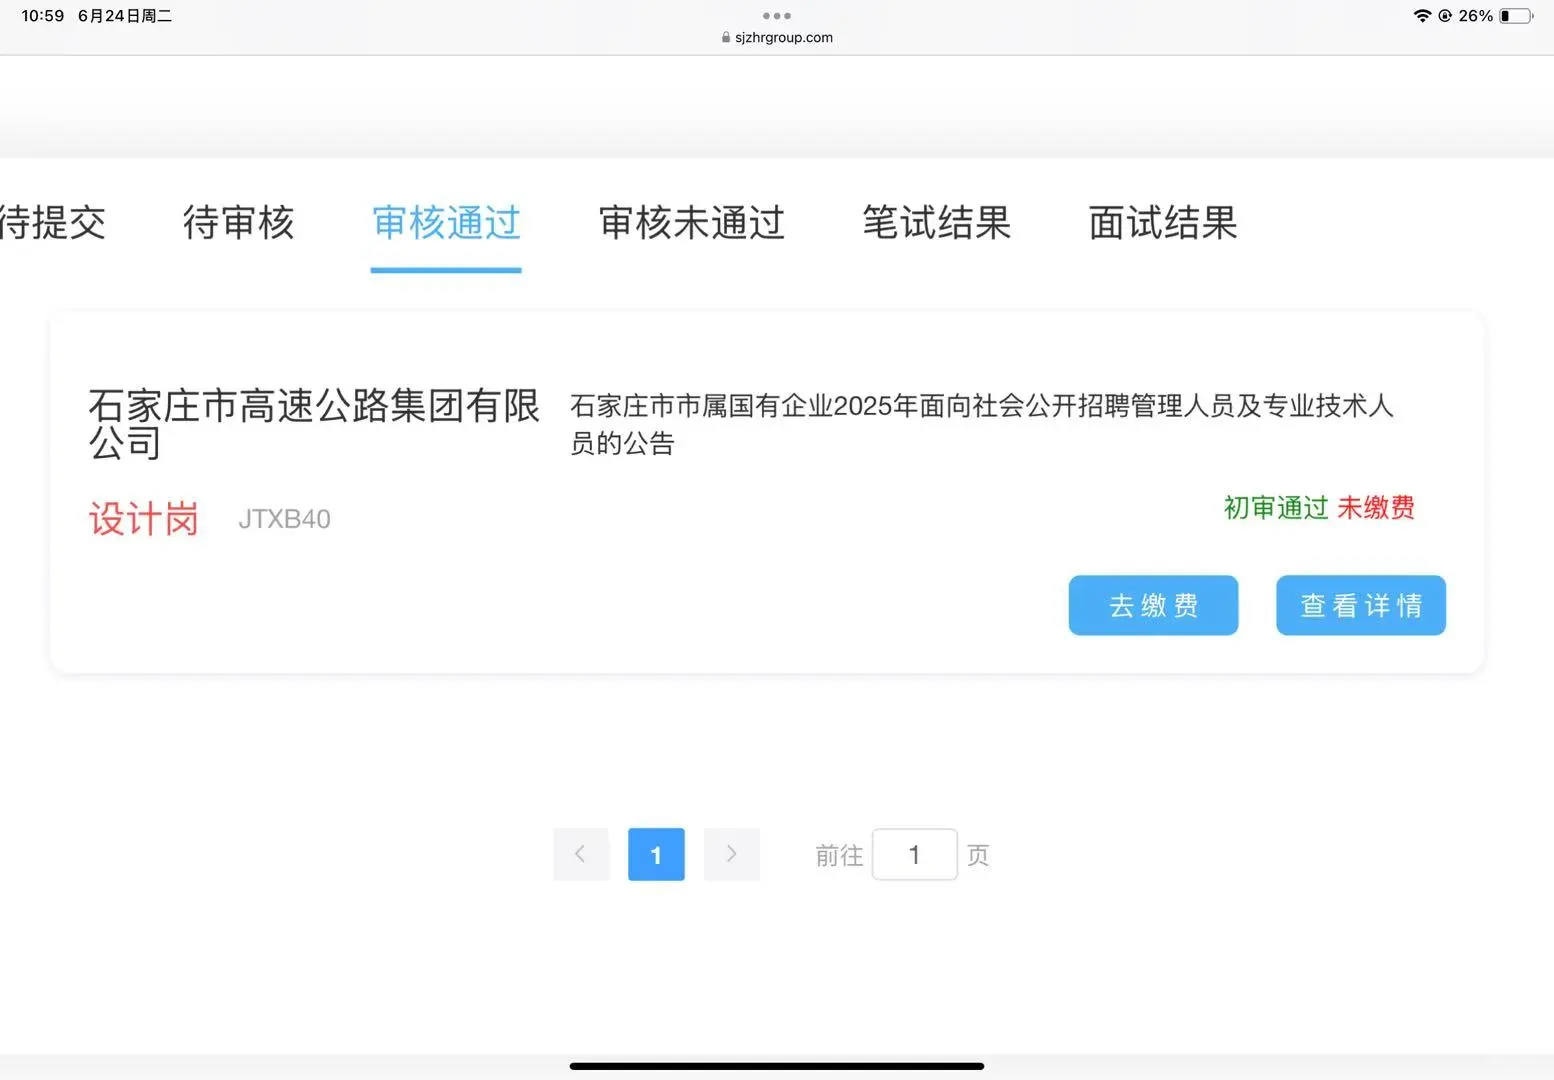This screenshot has width=1554, height=1080.
Task: Focus the 前往 page number field
Action: pos(914,854)
